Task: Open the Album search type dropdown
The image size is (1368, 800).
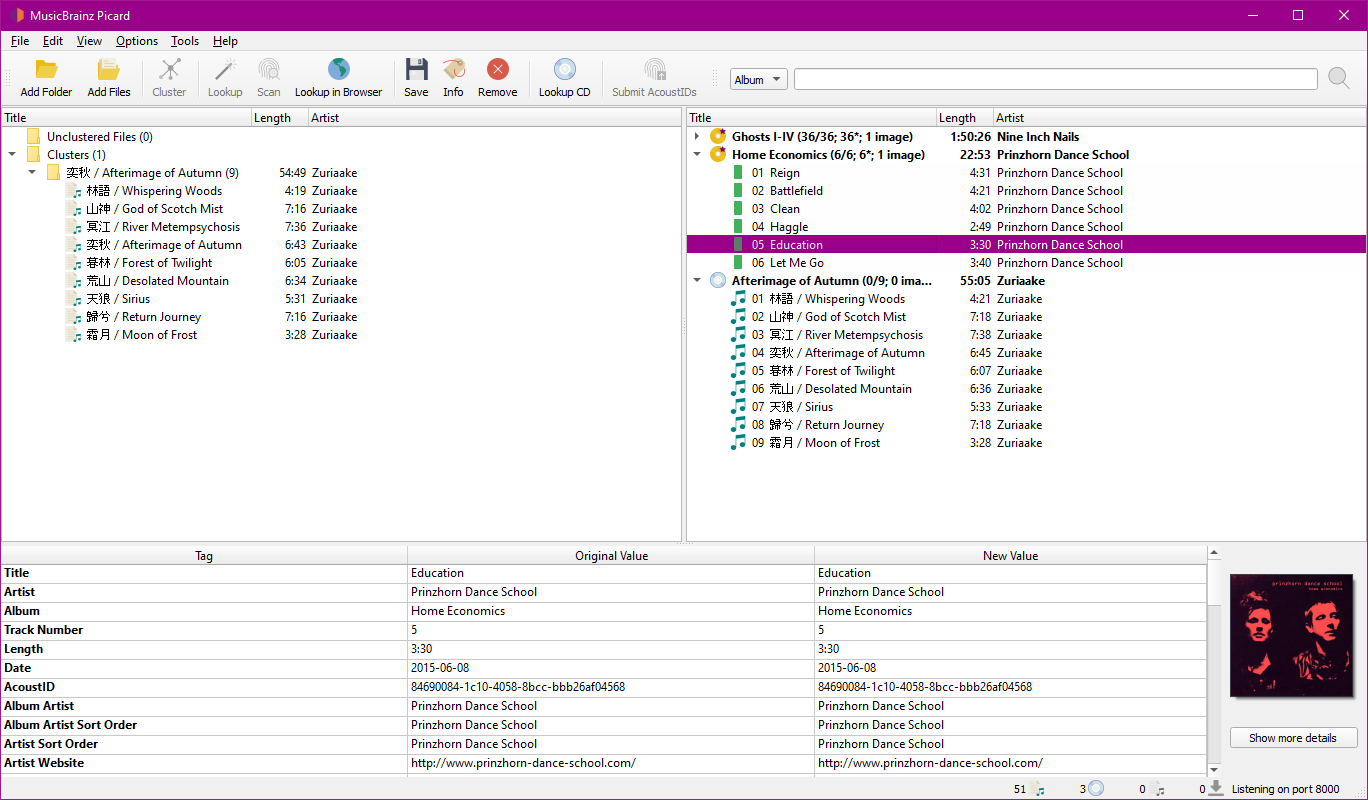Action: pos(759,80)
